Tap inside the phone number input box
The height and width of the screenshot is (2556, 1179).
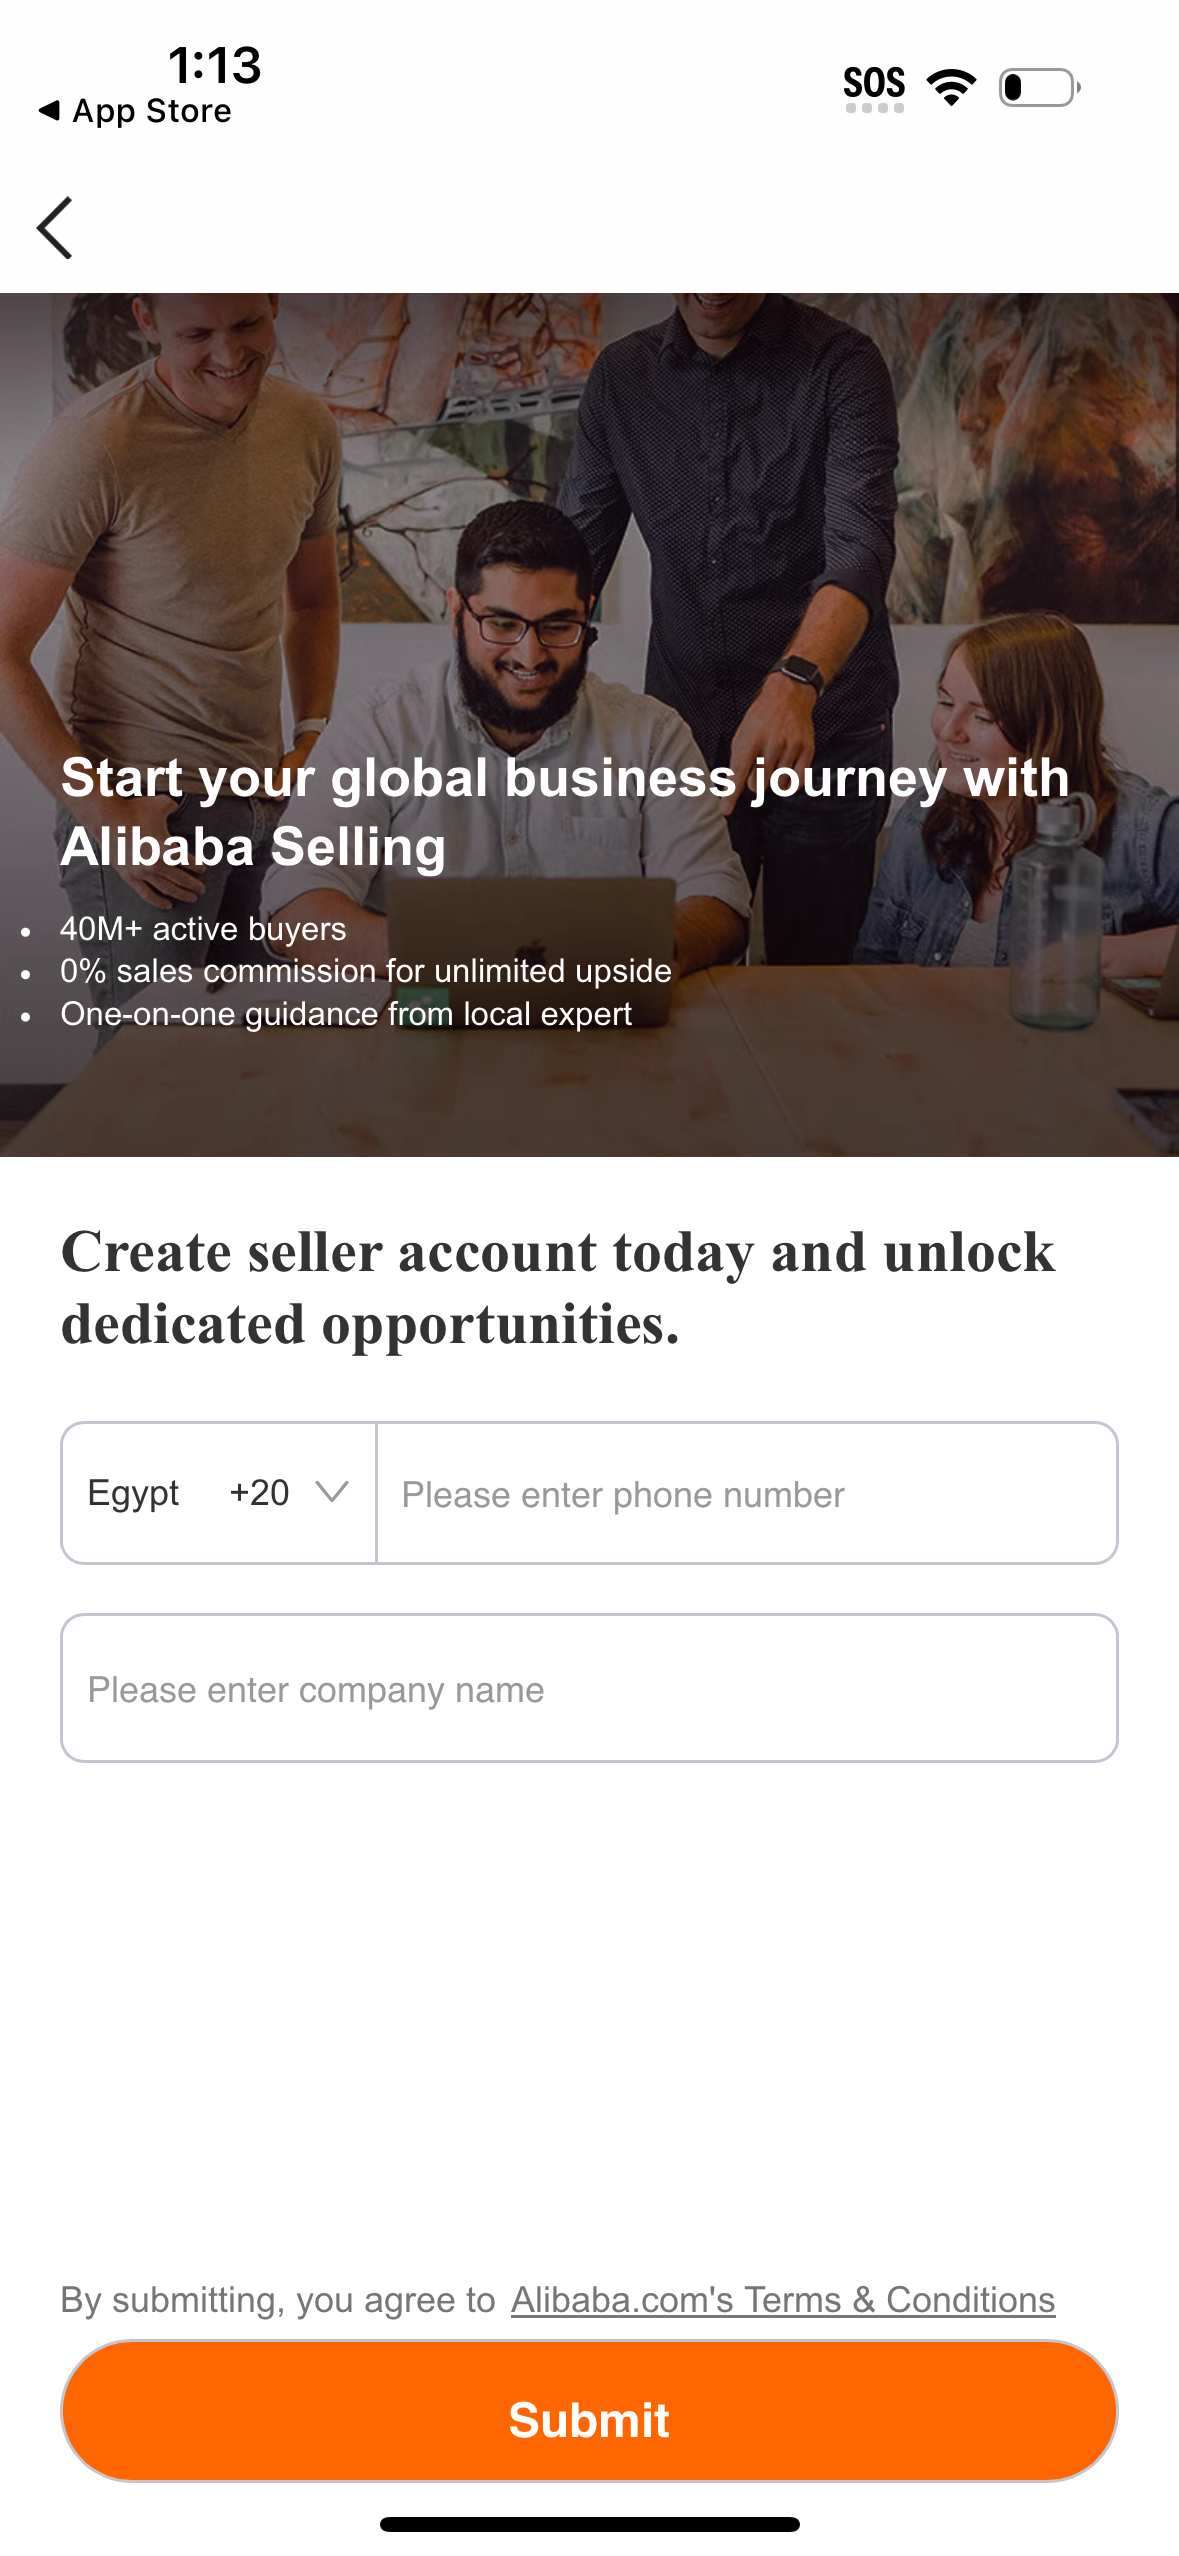point(745,1494)
